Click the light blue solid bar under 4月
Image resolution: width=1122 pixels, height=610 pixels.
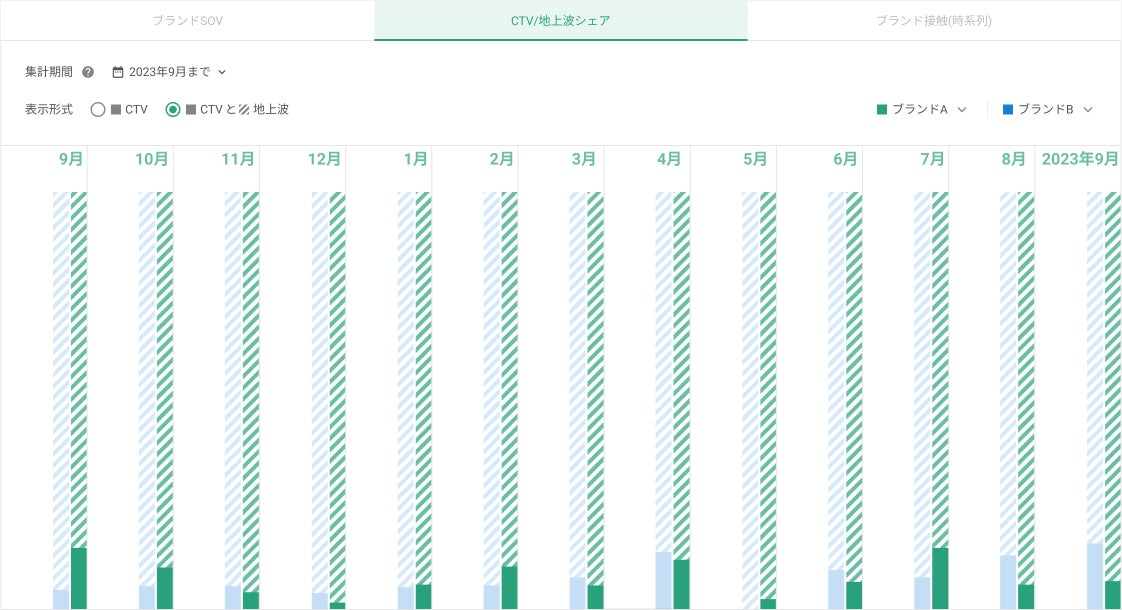663,580
